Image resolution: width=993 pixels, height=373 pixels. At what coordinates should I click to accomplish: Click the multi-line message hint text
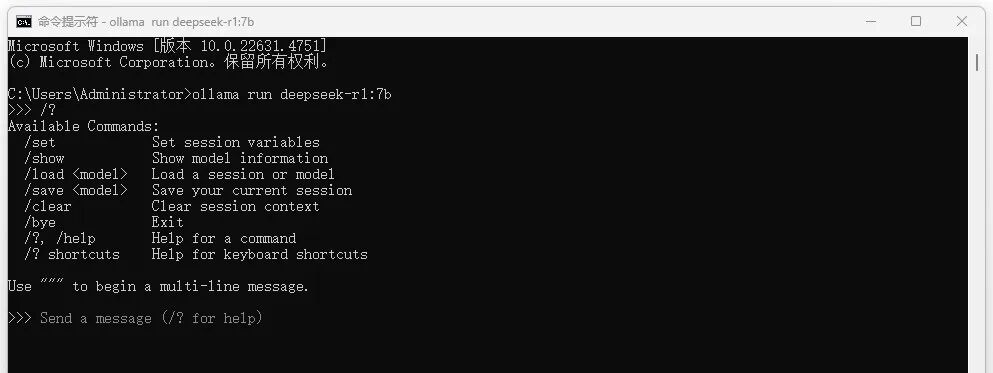point(158,286)
